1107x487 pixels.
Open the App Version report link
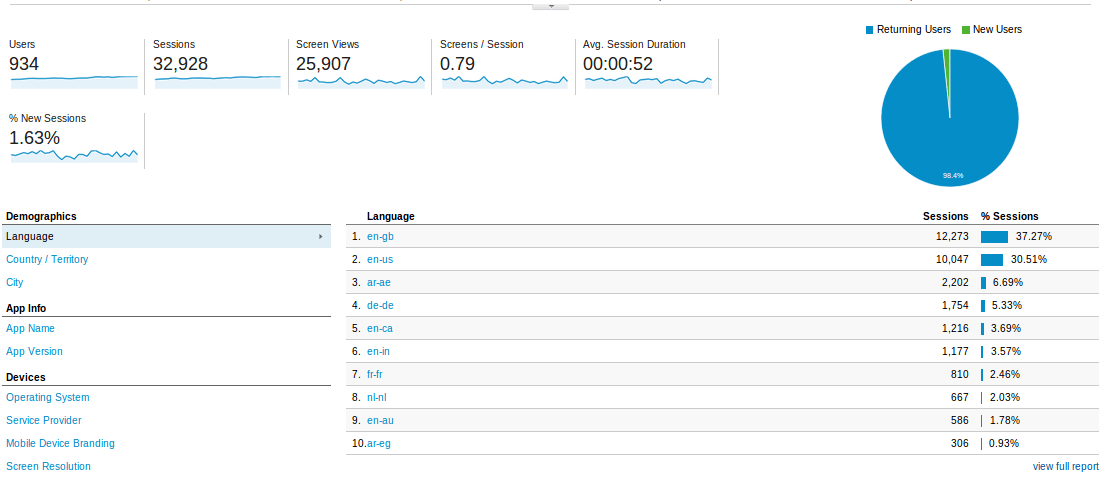(35, 351)
